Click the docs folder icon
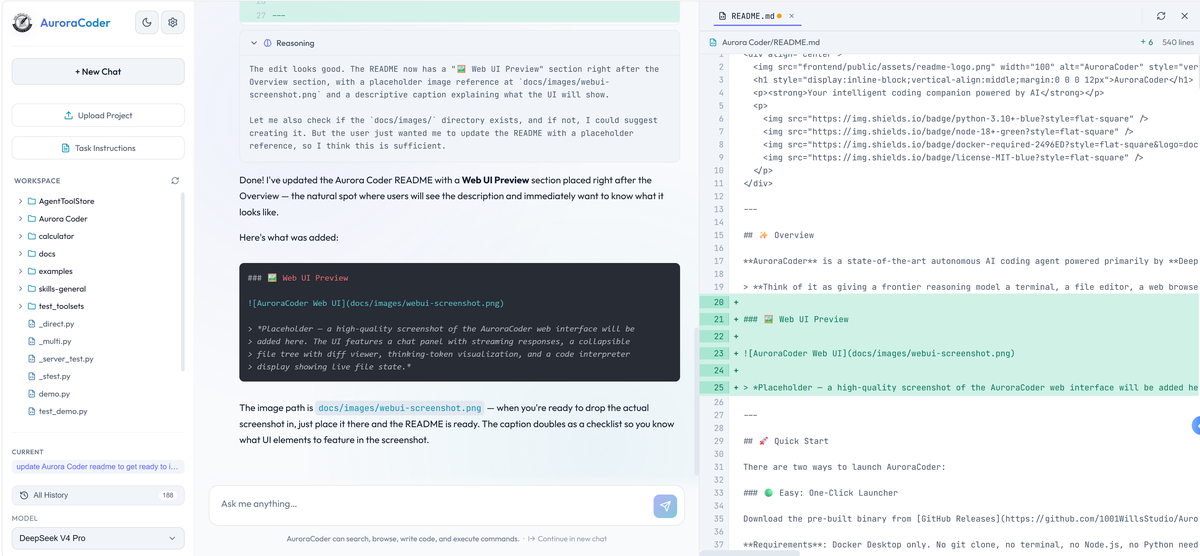1200x556 pixels. click(32, 254)
